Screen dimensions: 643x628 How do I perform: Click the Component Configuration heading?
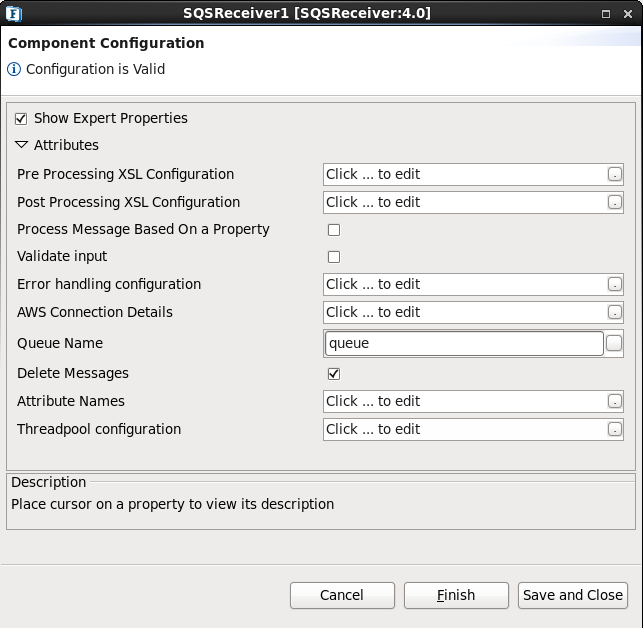pyautogui.click(x=106, y=43)
